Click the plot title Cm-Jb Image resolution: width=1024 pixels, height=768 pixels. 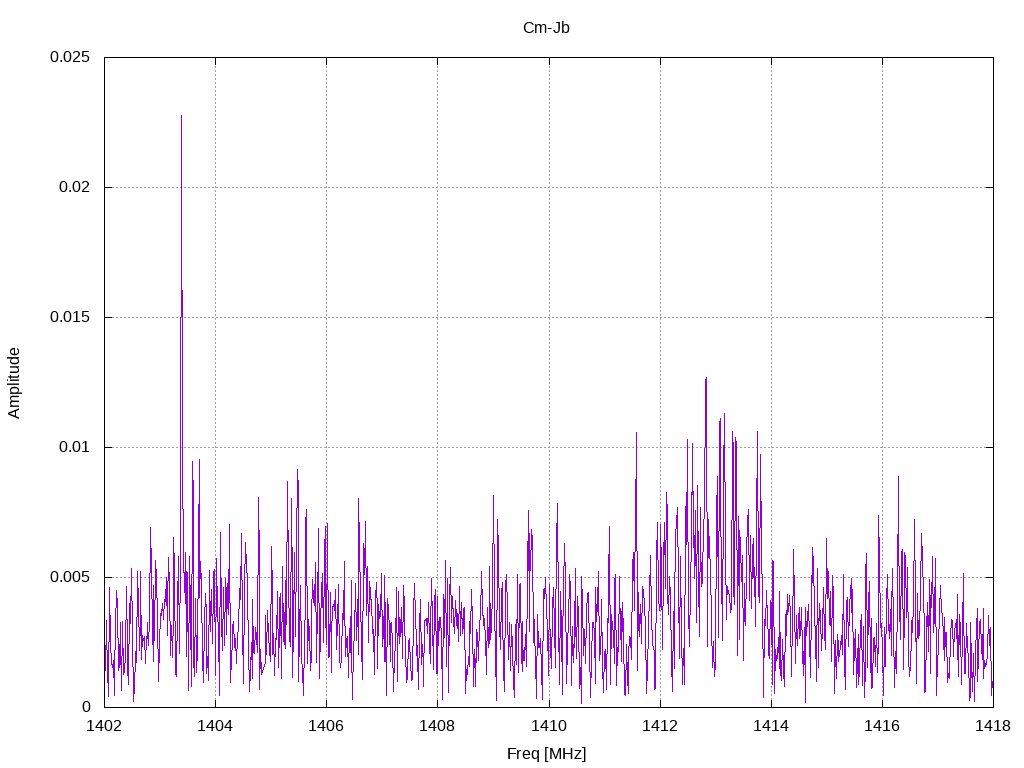point(546,27)
